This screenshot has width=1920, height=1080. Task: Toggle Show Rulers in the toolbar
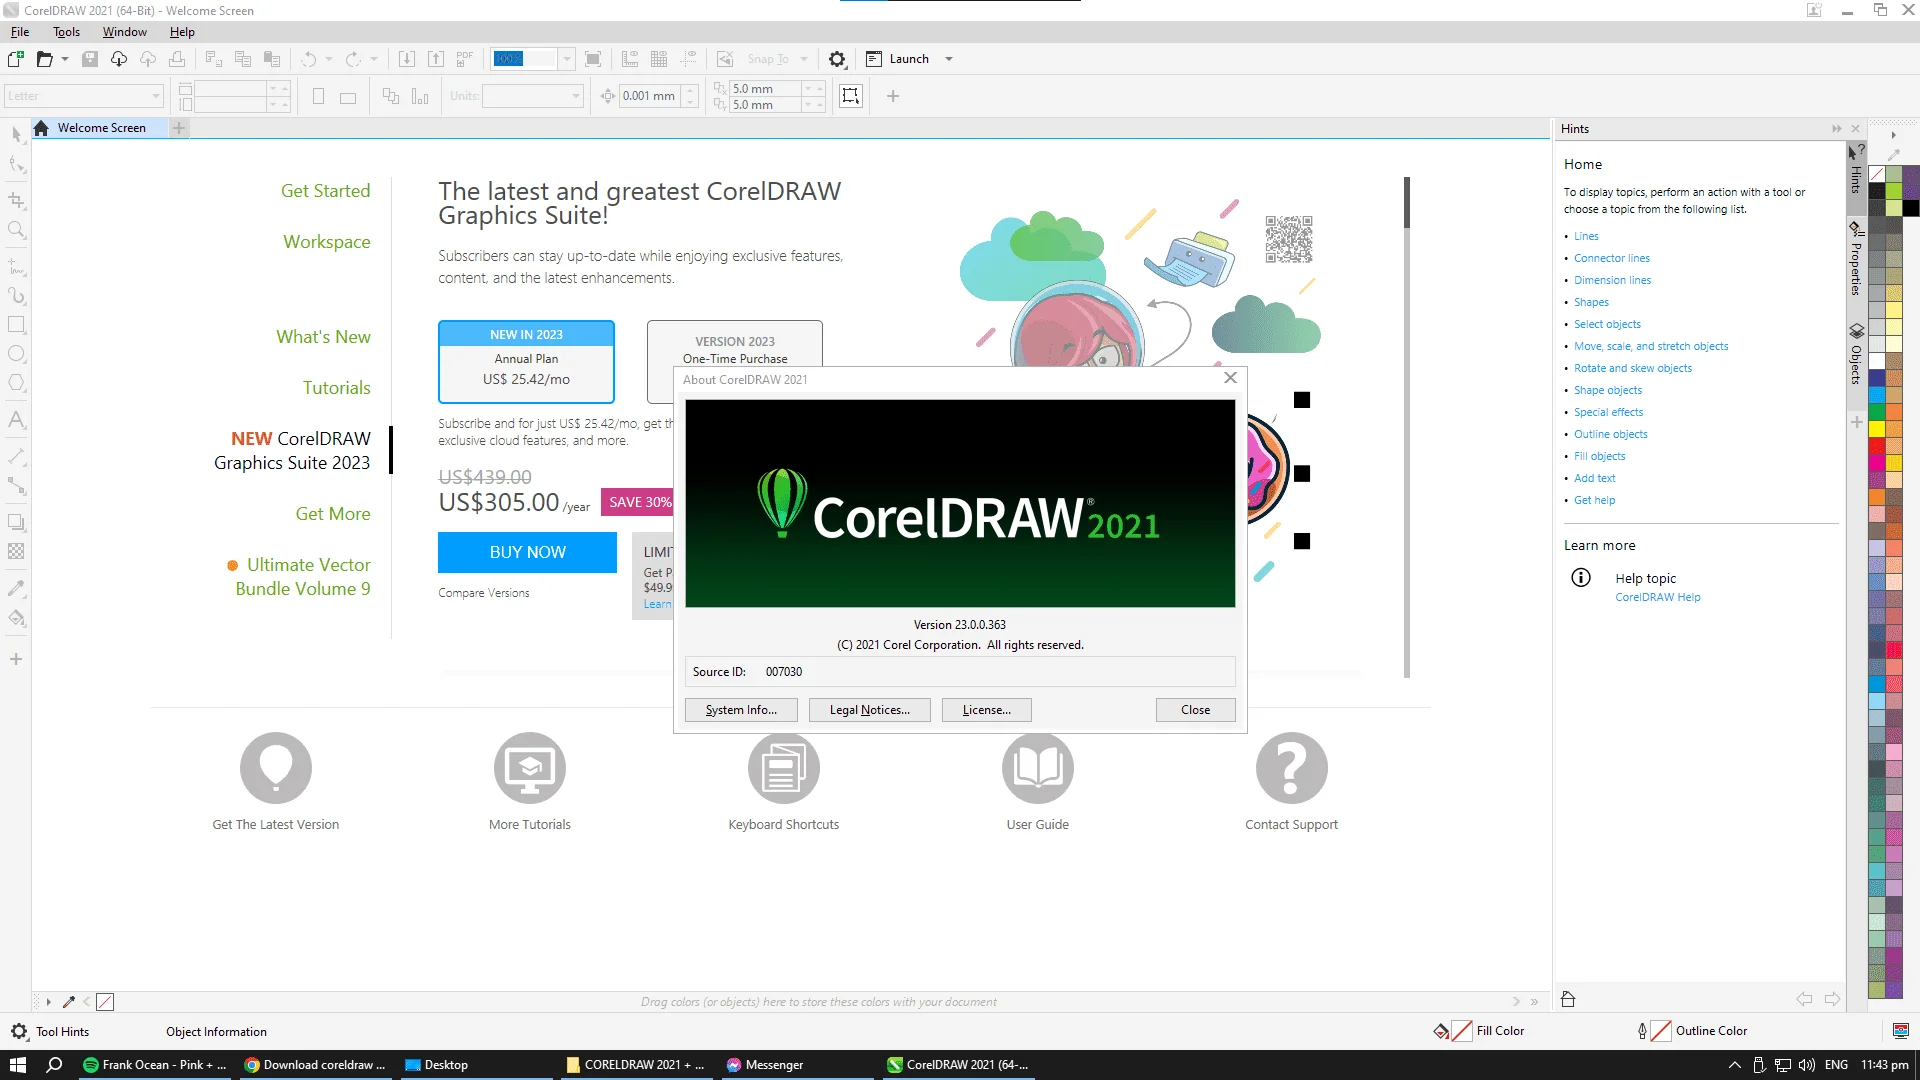click(x=630, y=59)
